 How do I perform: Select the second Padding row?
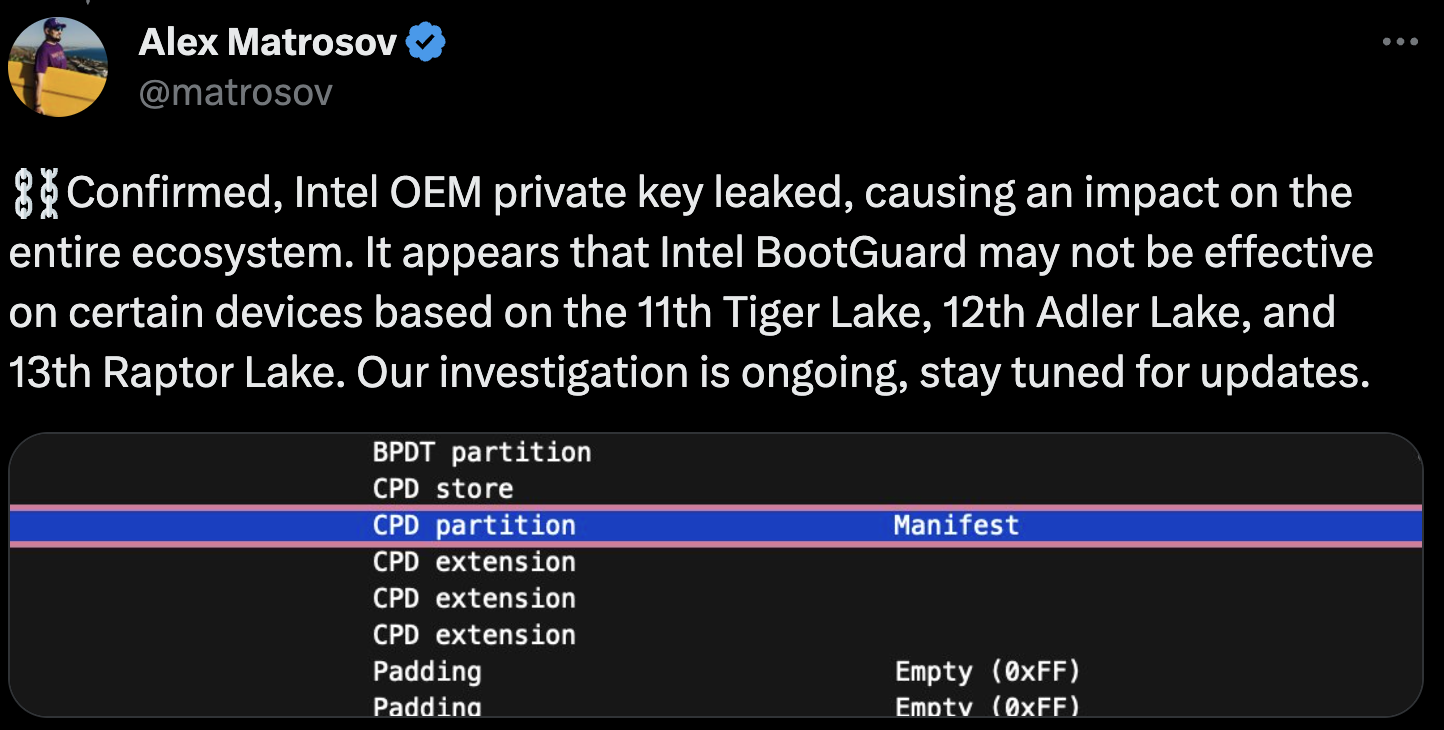pyautogui.click(x=428, y=705)
